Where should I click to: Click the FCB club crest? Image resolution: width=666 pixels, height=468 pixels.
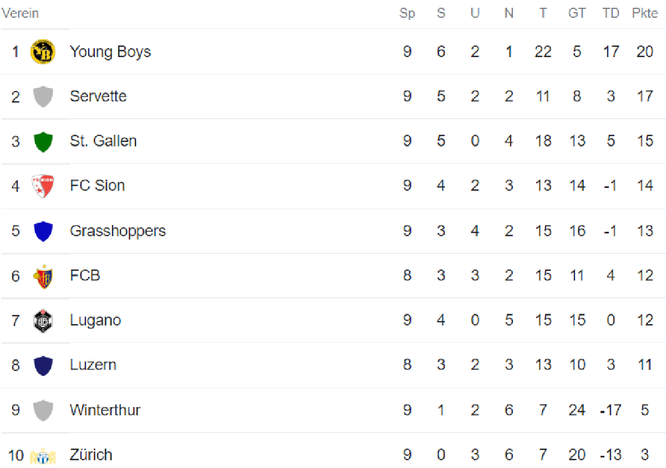(x=43, y=276)
